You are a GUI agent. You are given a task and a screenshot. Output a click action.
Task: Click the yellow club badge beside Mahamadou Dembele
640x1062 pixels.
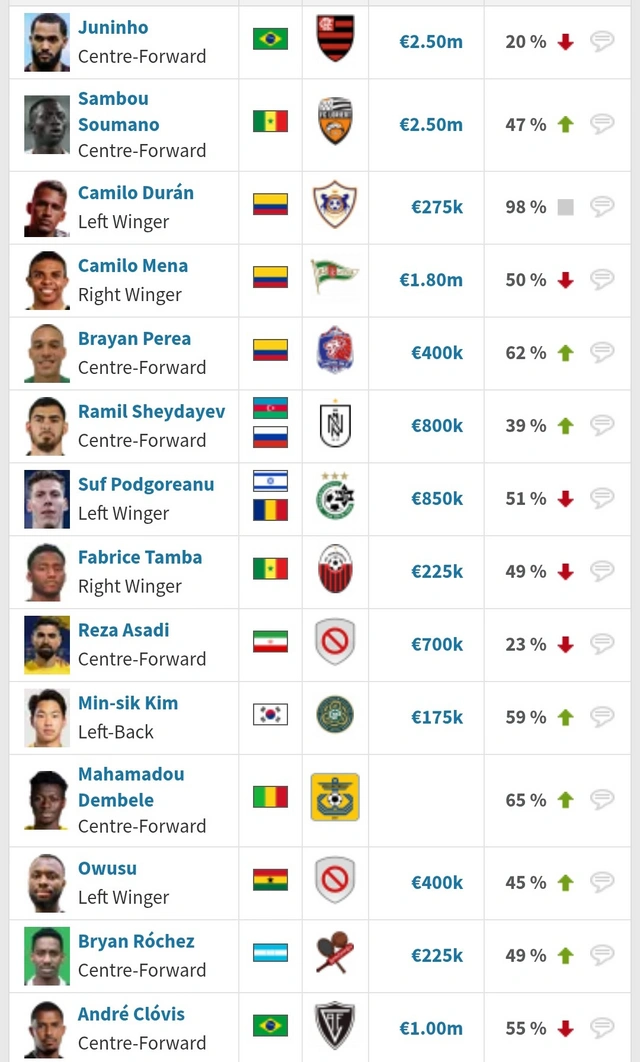[335, 797]
